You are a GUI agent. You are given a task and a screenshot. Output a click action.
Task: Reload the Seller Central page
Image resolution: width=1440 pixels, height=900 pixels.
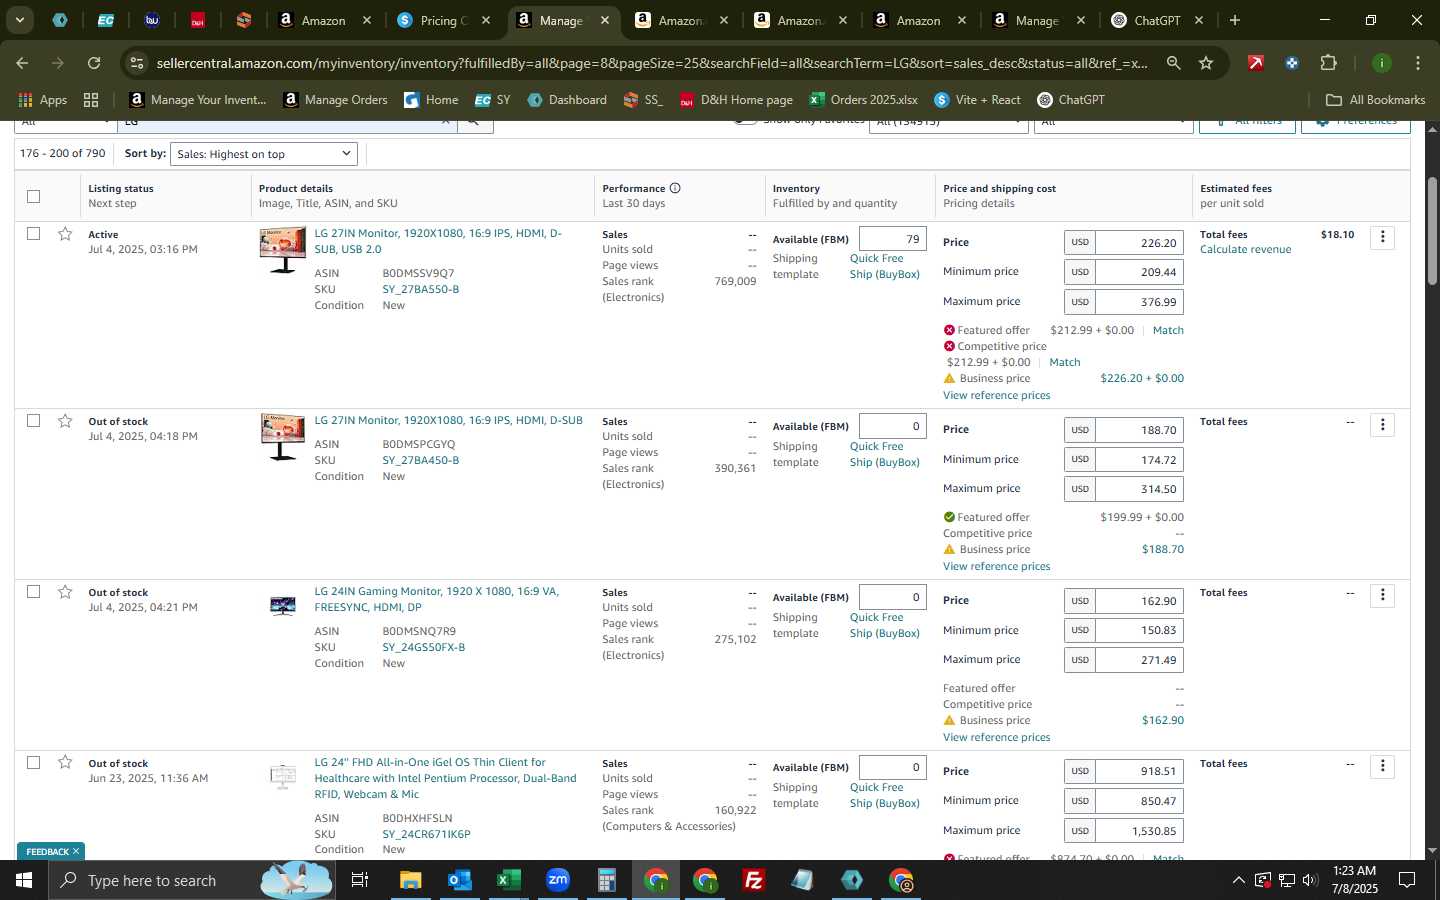coord(94,63)
